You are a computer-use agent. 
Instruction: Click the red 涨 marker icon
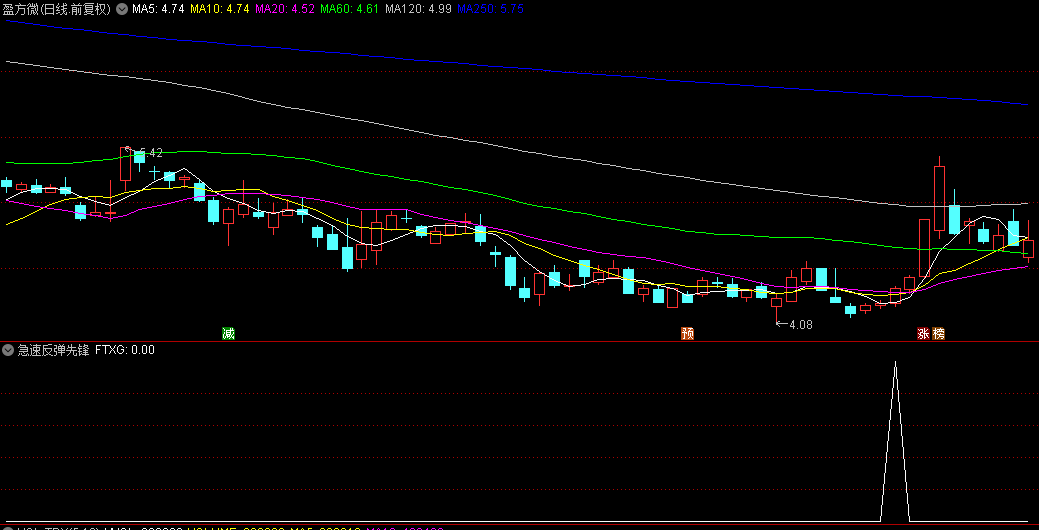[x=924, y=333]
